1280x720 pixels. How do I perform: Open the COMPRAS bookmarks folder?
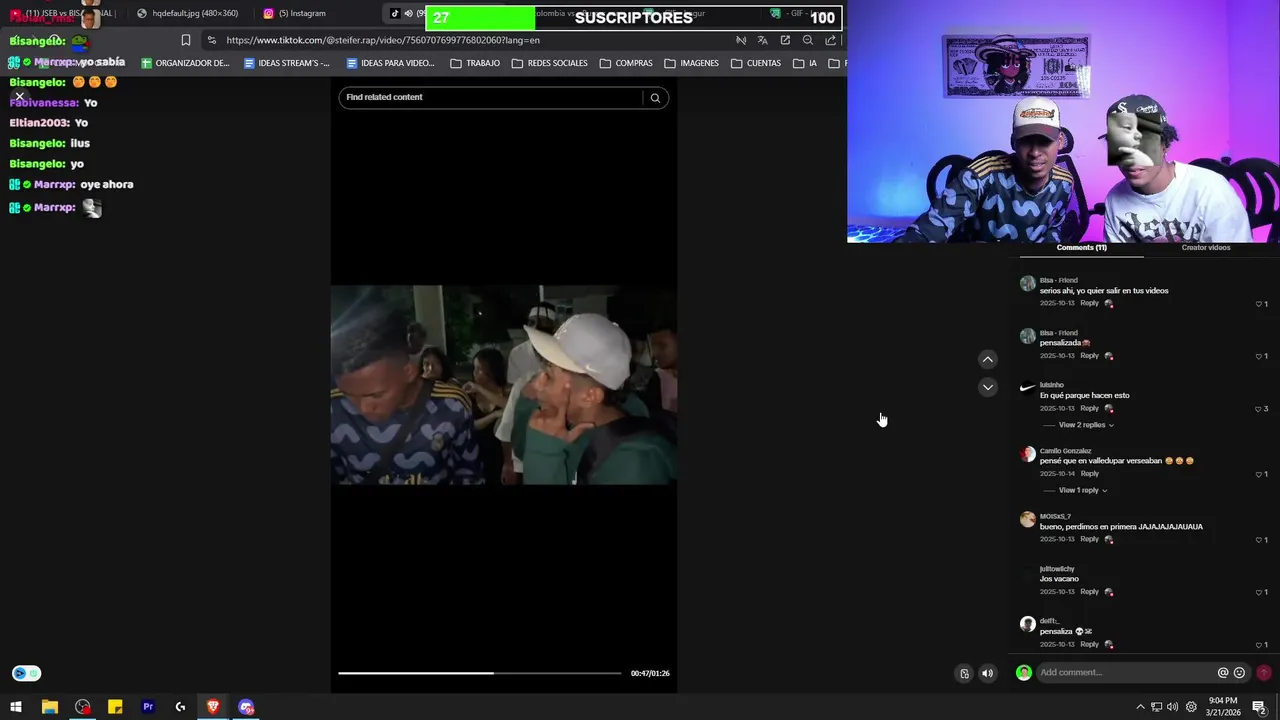[626, 63]
